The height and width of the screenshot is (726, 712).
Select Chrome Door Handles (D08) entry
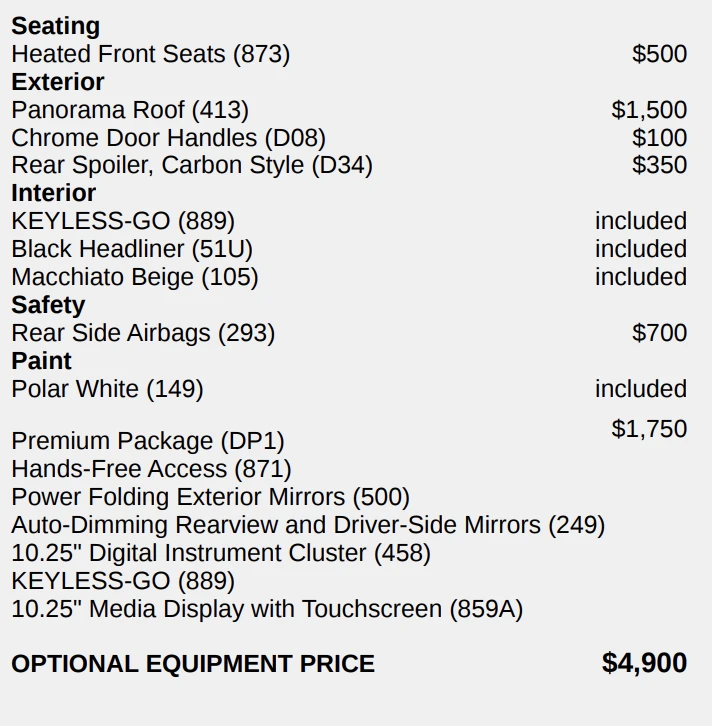tap(168, 138)
